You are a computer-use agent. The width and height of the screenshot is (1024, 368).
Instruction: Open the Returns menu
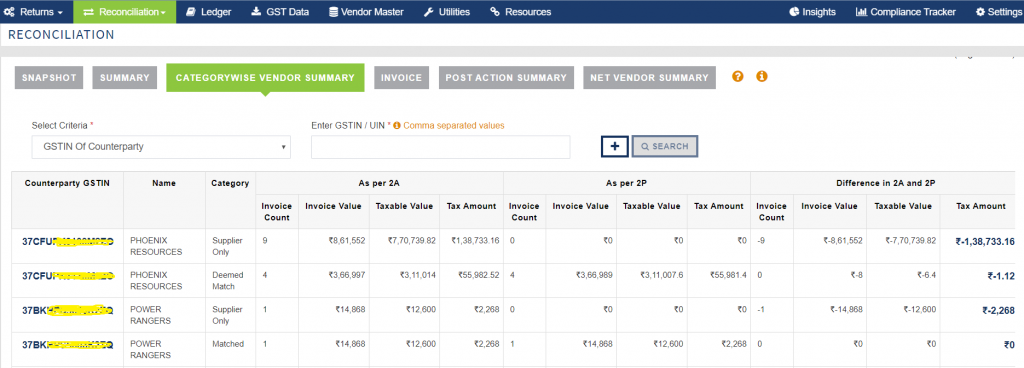33,12
